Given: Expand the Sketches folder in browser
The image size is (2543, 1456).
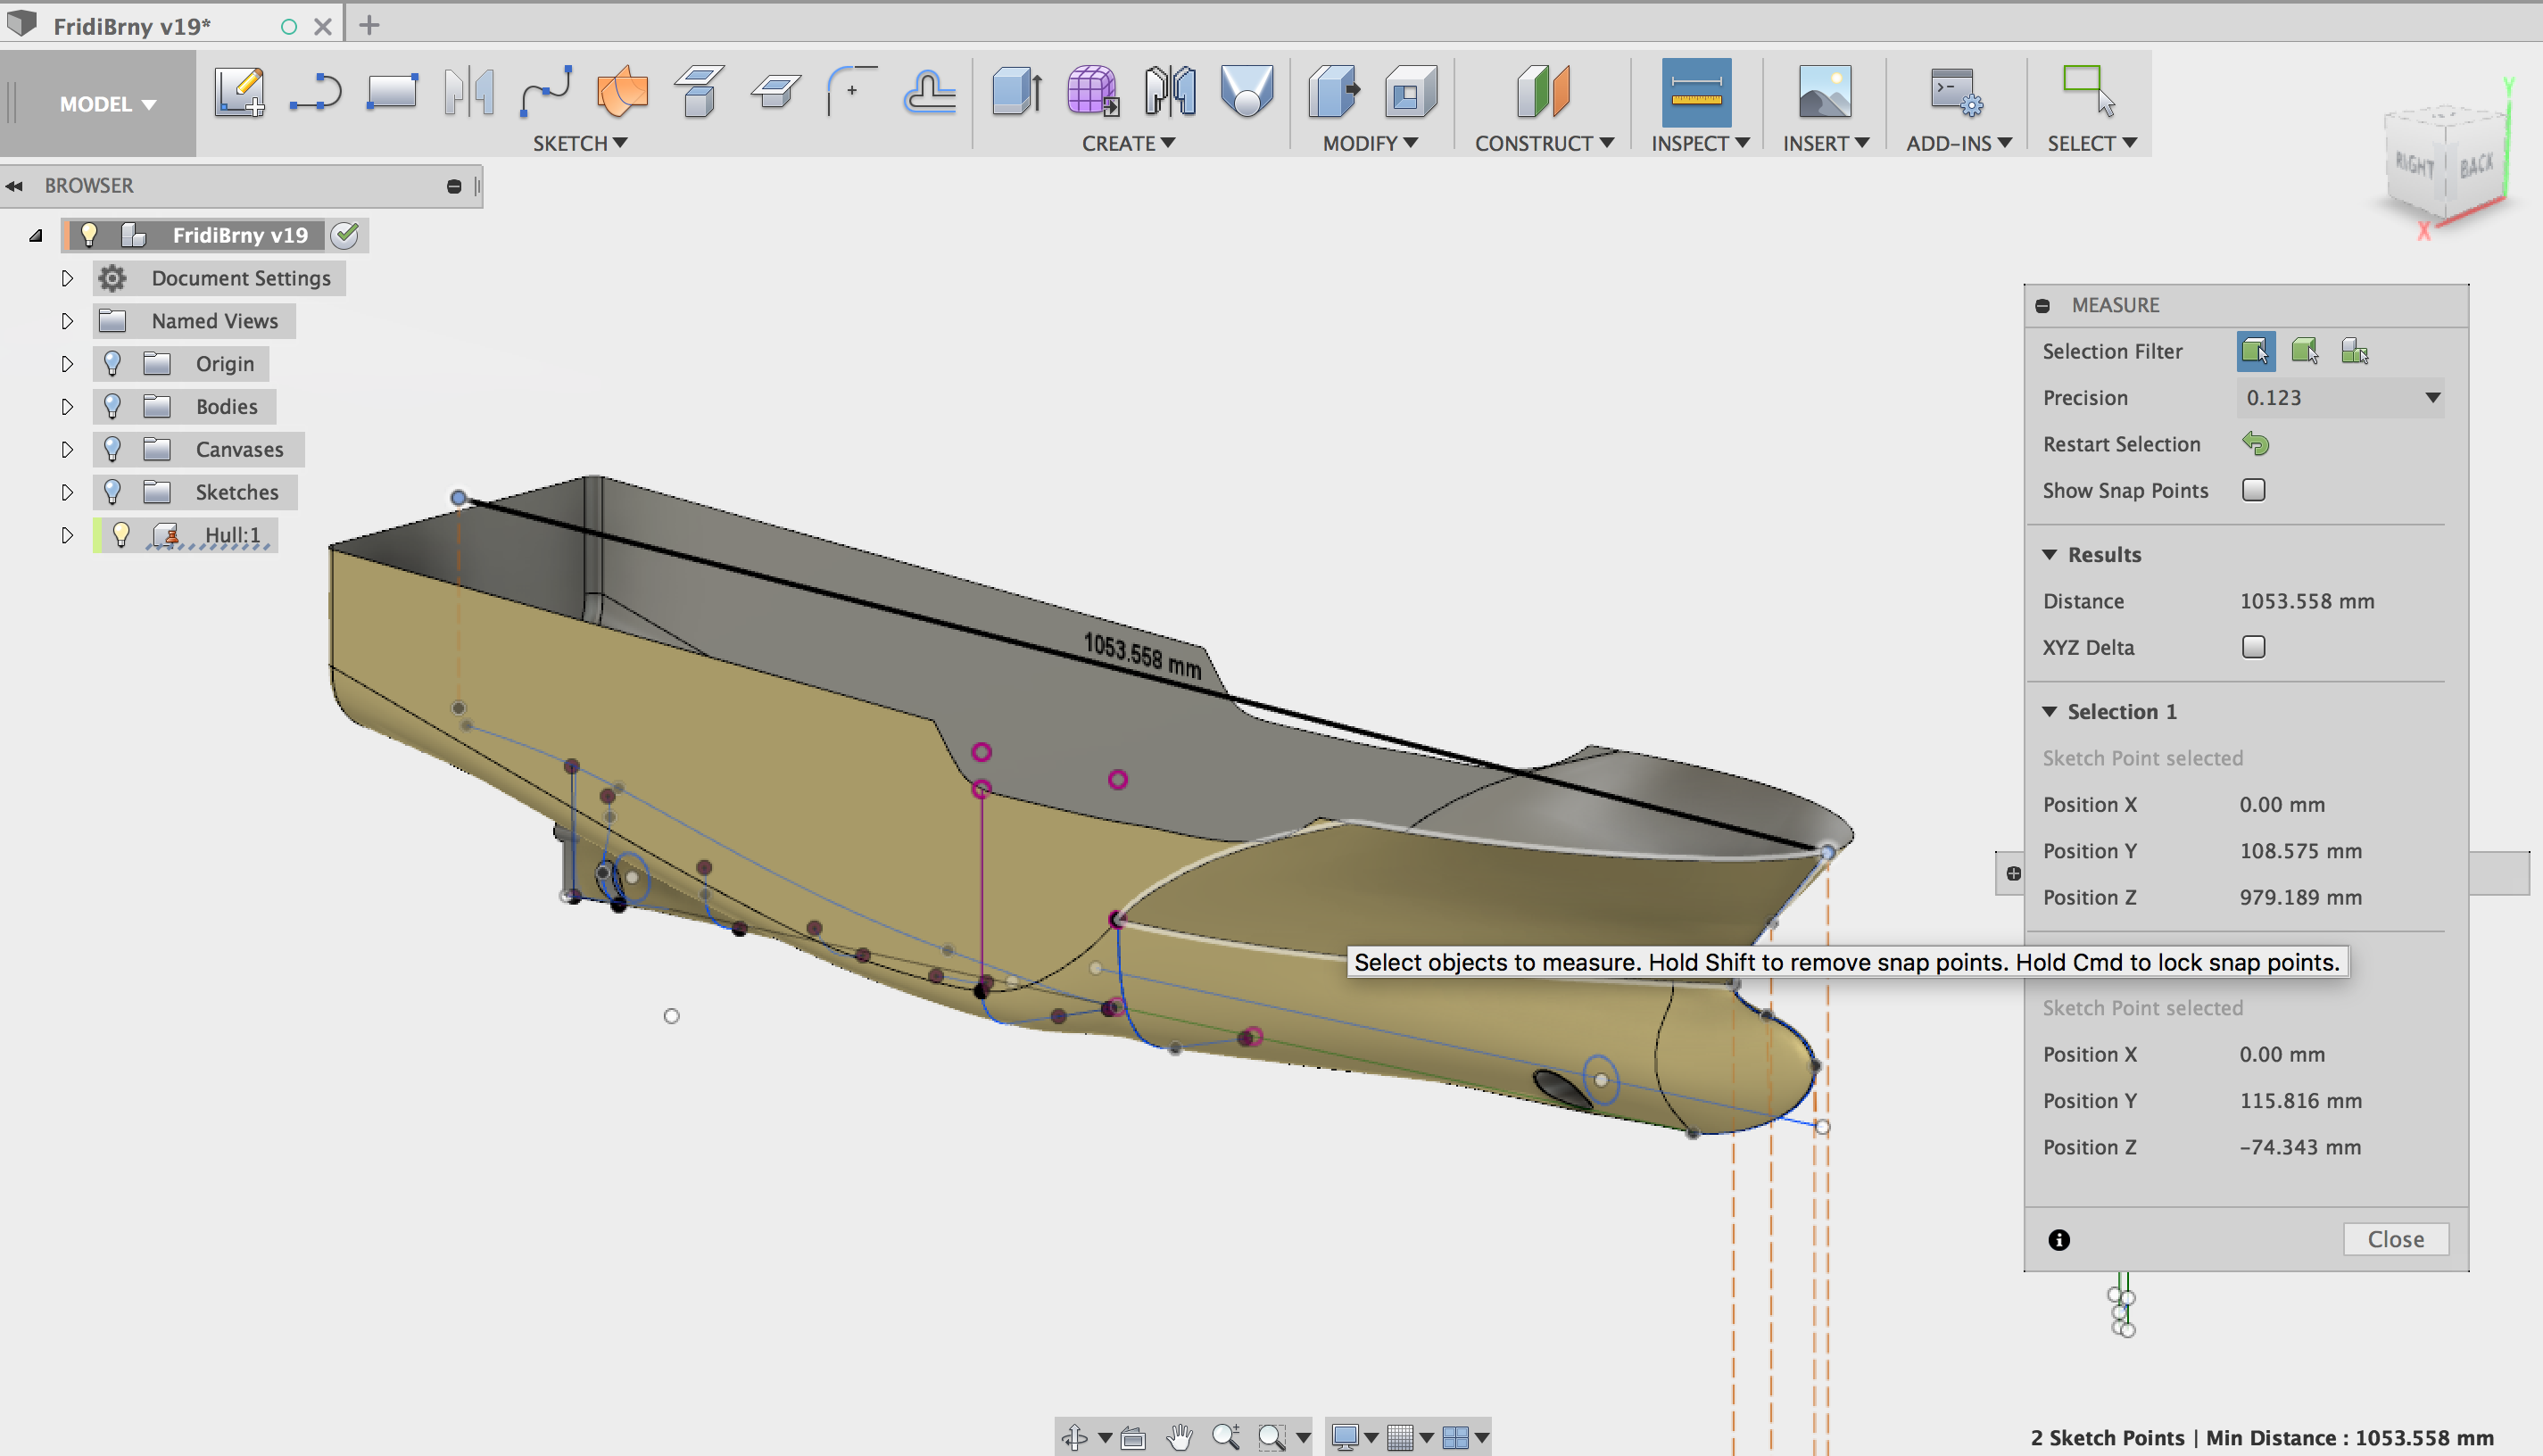Looking at the screenshot, I should point(67,492).
